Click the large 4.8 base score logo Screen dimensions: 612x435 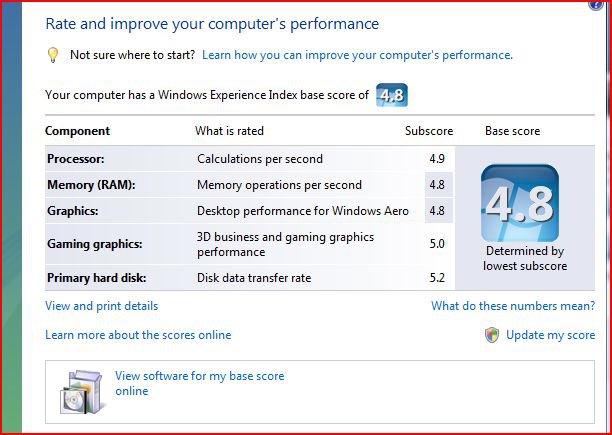[520, 203]
